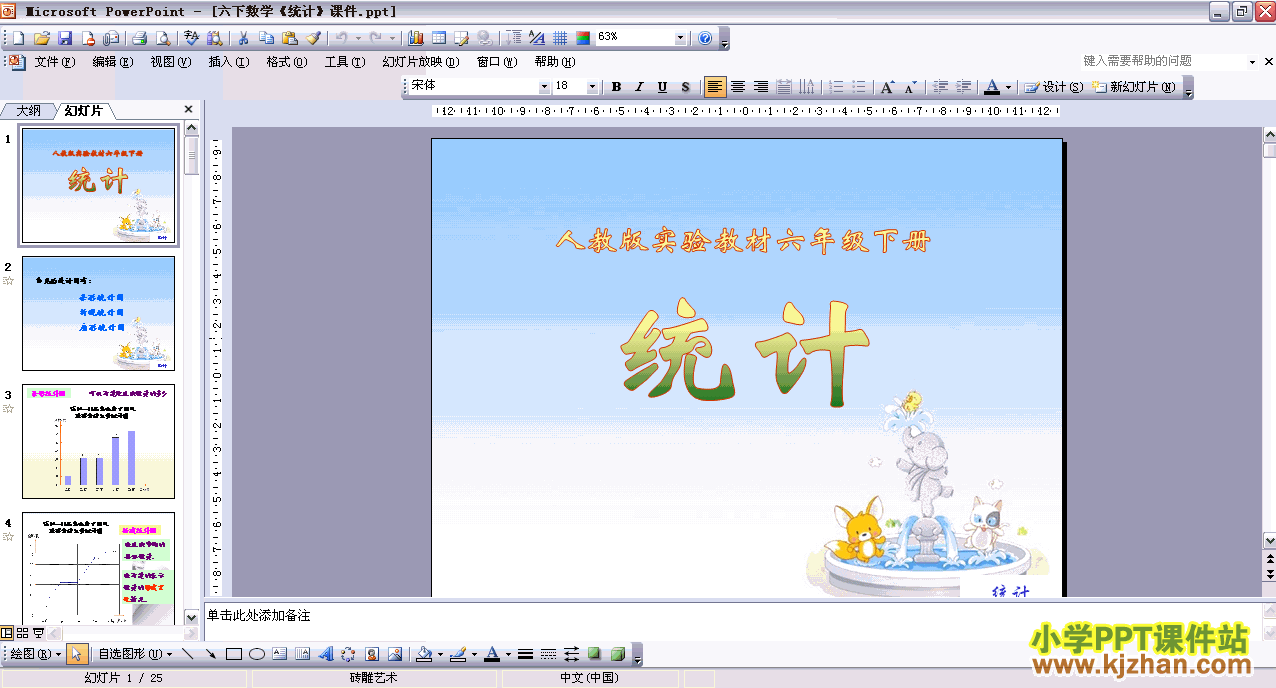The width and height of the screenshot is (1276, 688).
Task: Save the presentation with floppy icon
Action: pyautogui.click(x=65, y=38)
